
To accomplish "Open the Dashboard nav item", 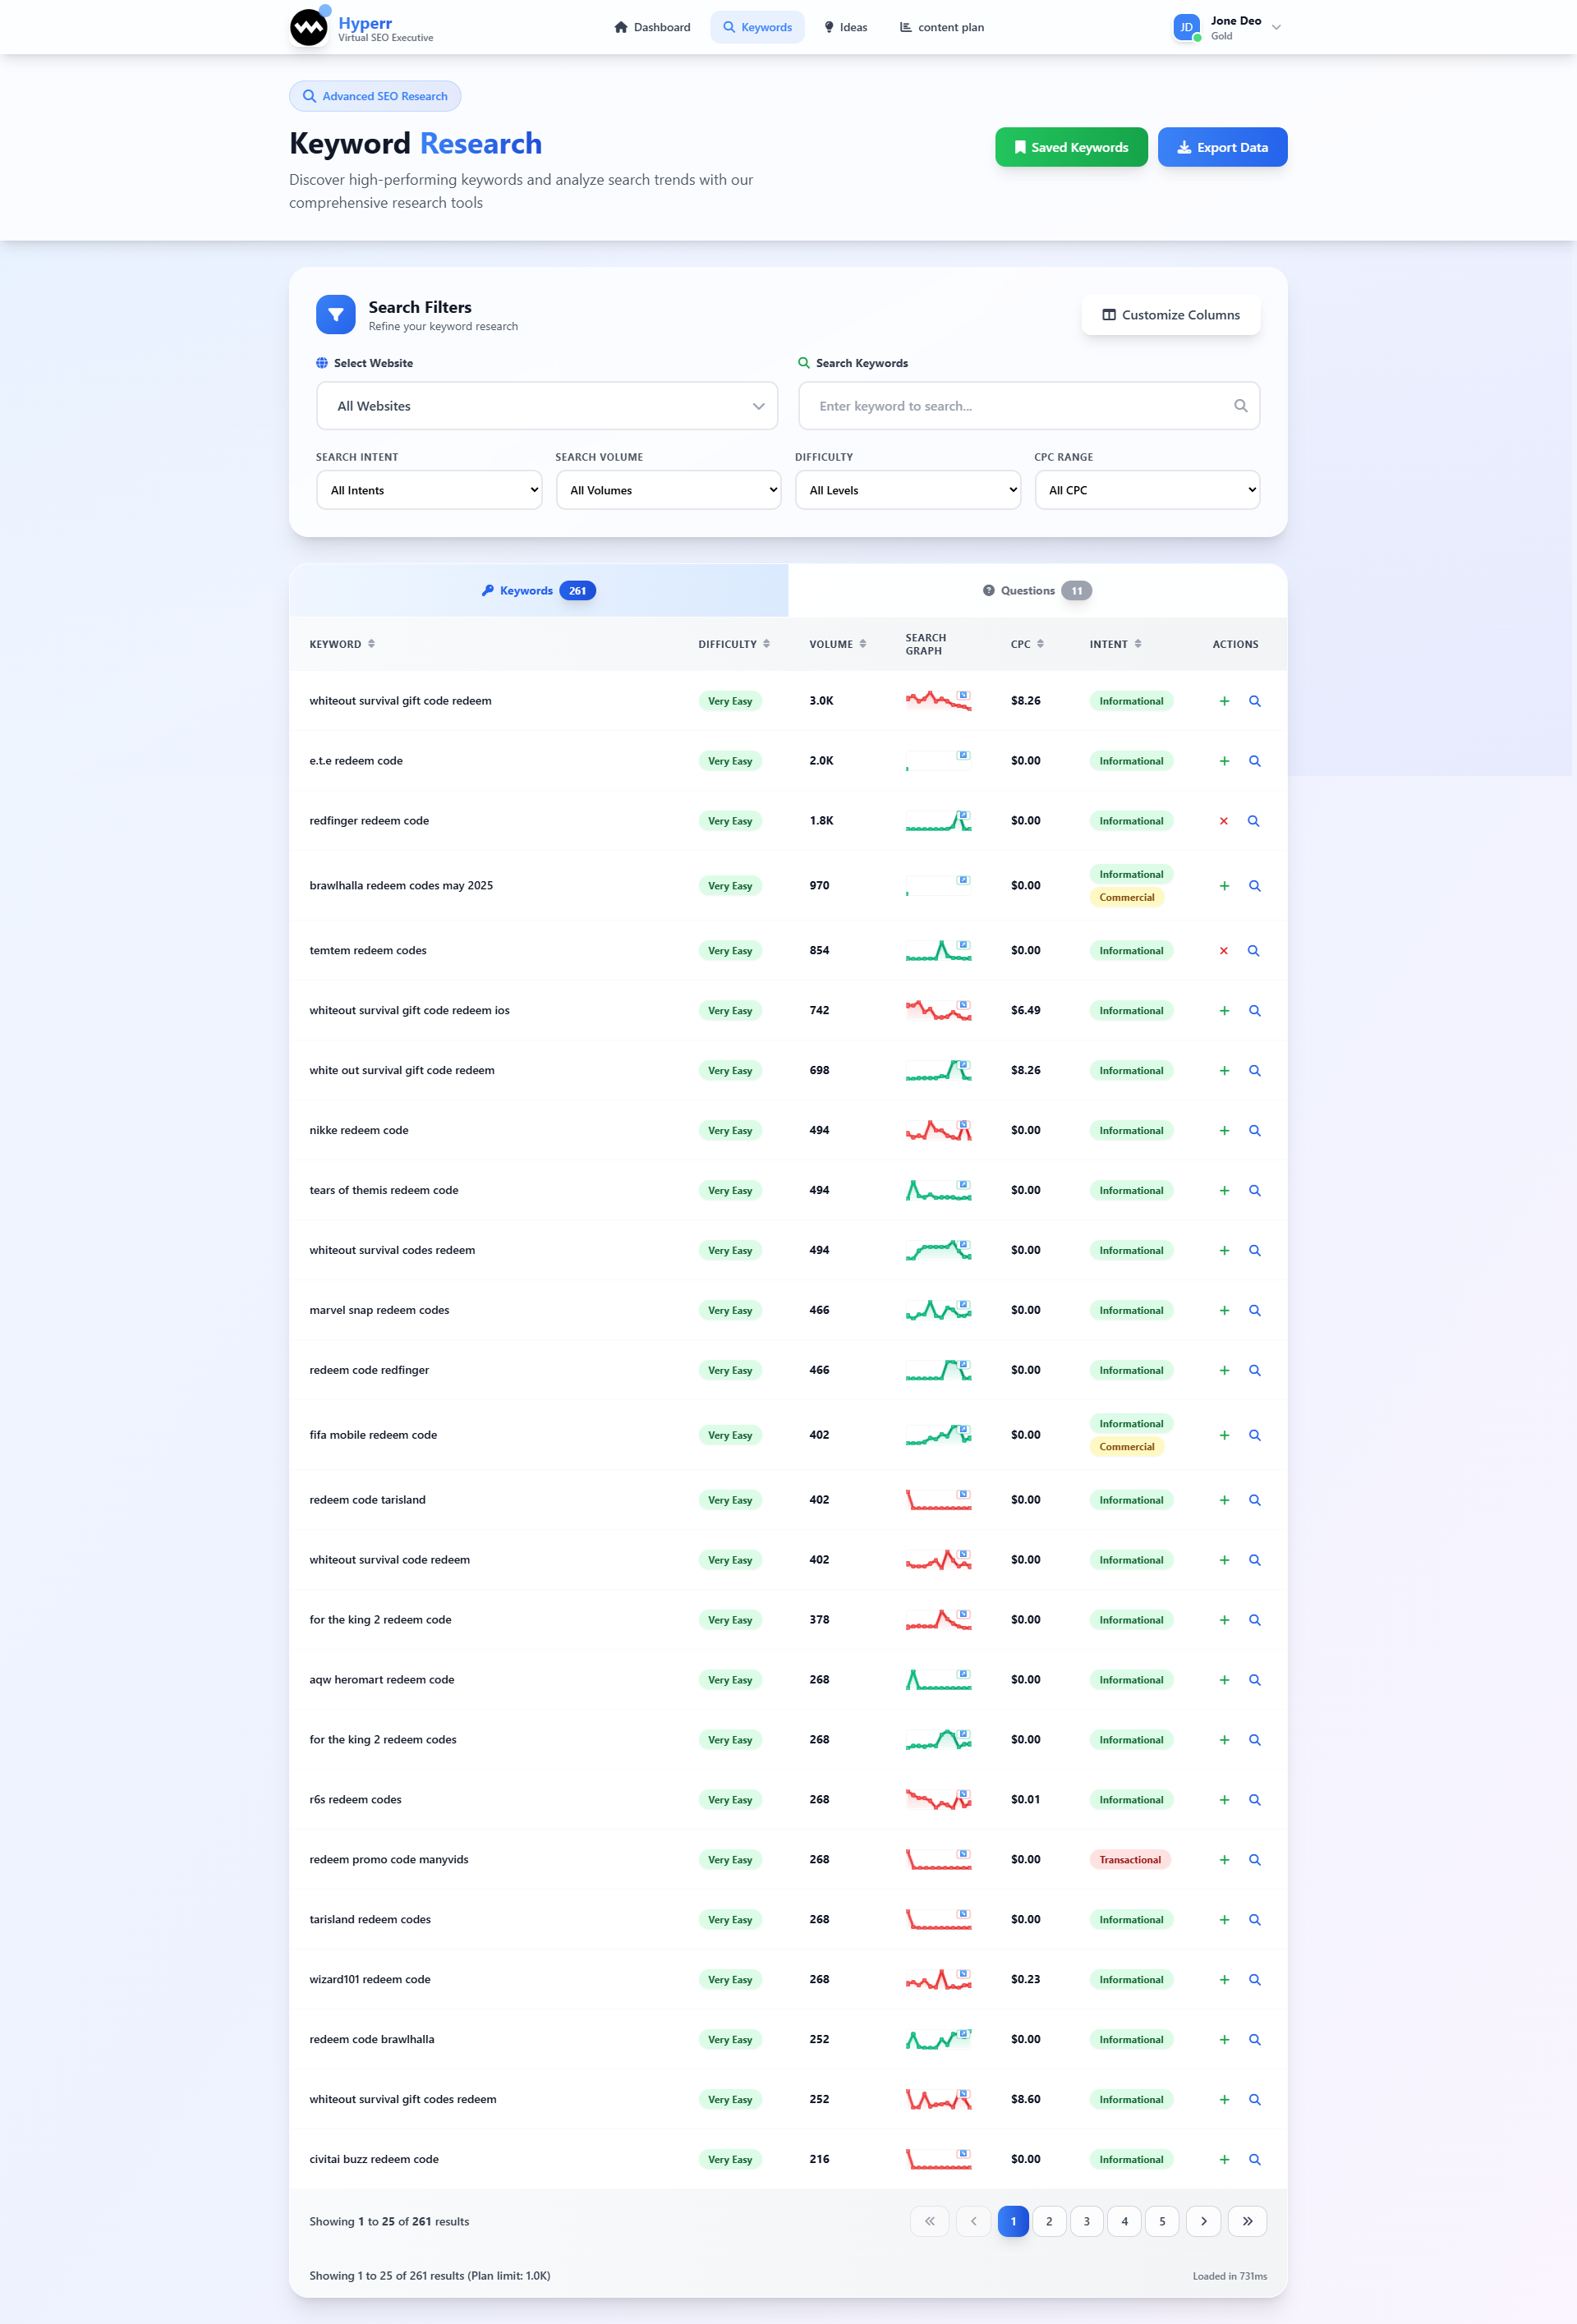I will click(652, 27).
